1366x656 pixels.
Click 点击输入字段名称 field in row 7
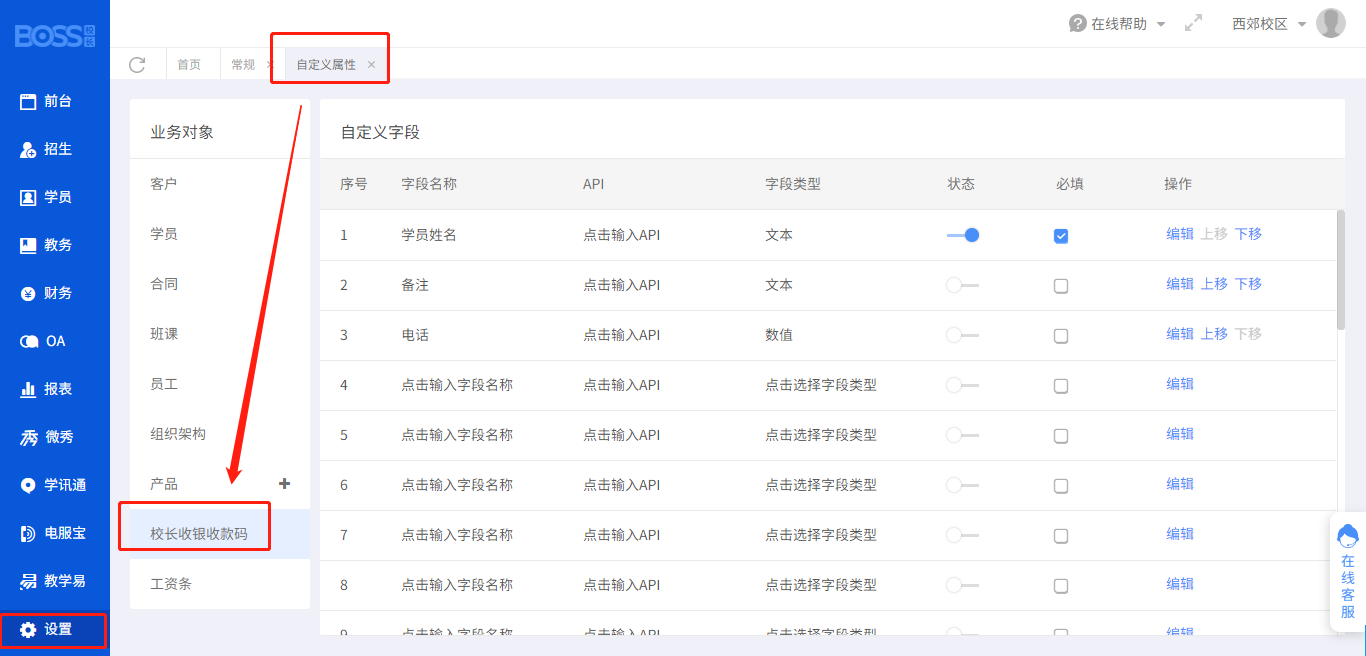[x=457, y=535]
